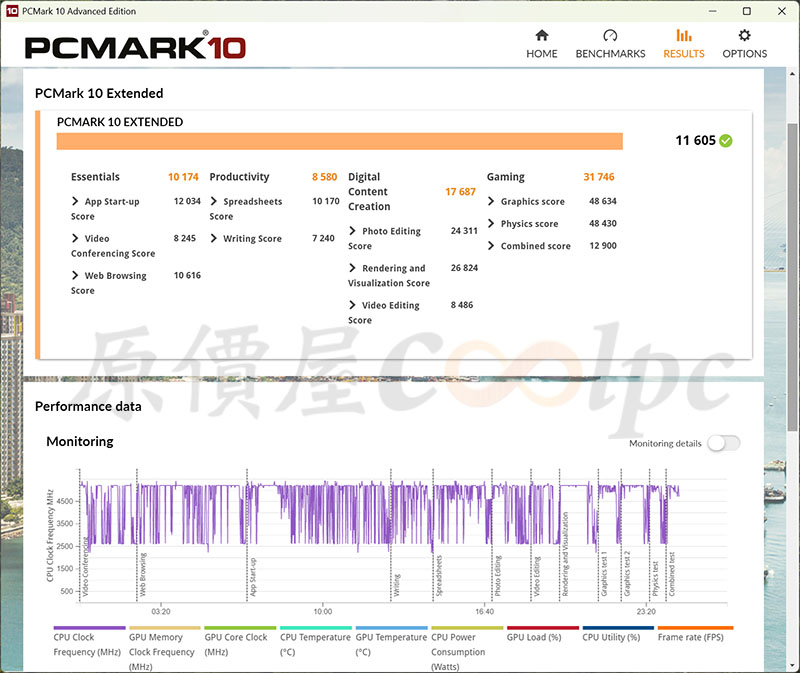Select the CPU Clock Frequency legend swatch
Screen dimensions: 800x673
click(x=89, y=628)
